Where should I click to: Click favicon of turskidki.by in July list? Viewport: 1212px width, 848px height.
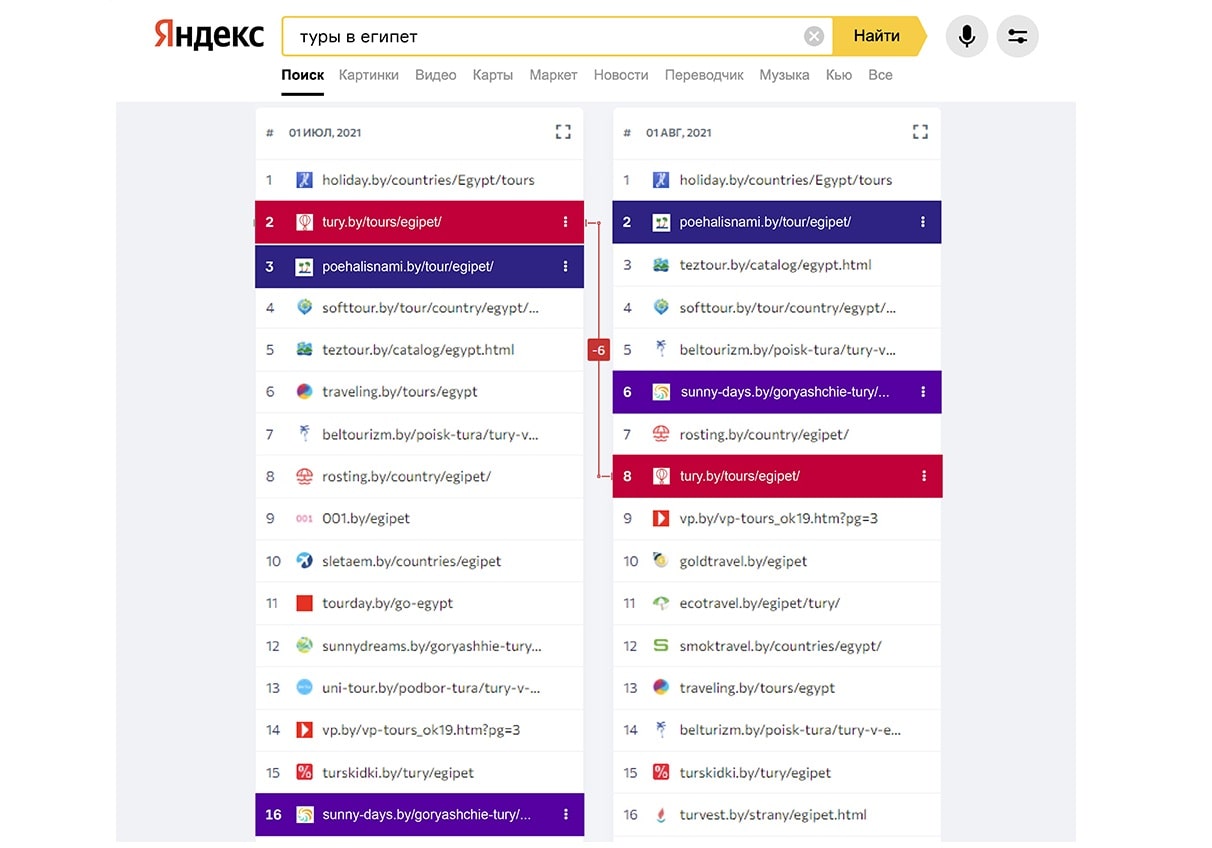tap(304, 772)
